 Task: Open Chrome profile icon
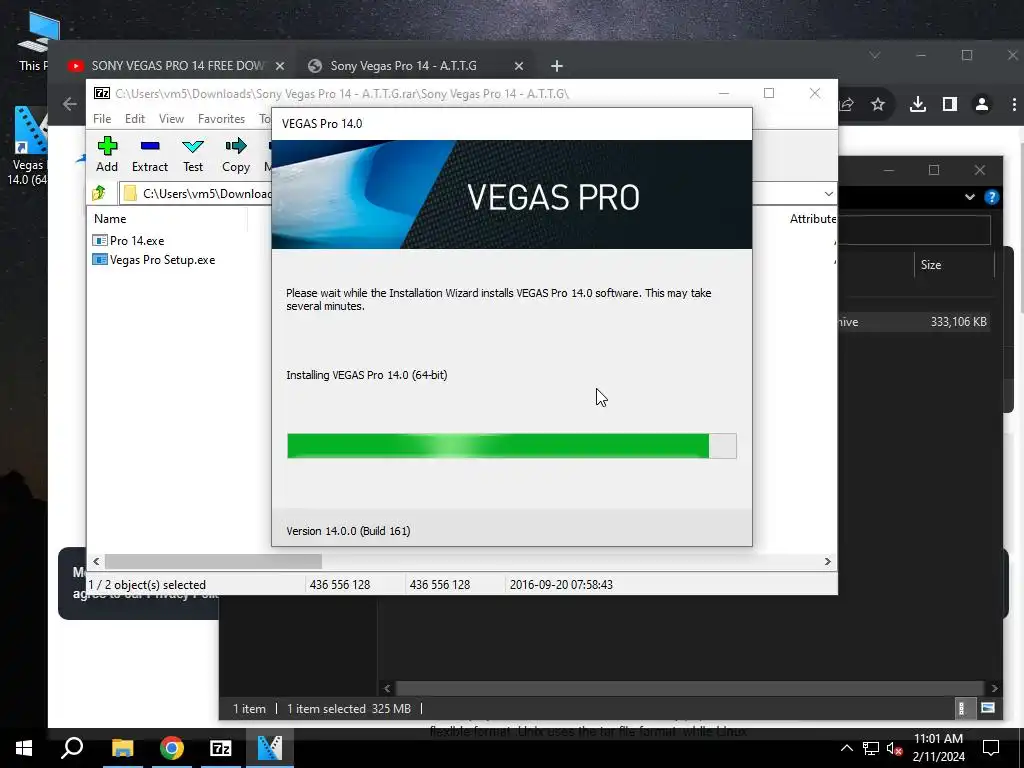coord(982,104)
